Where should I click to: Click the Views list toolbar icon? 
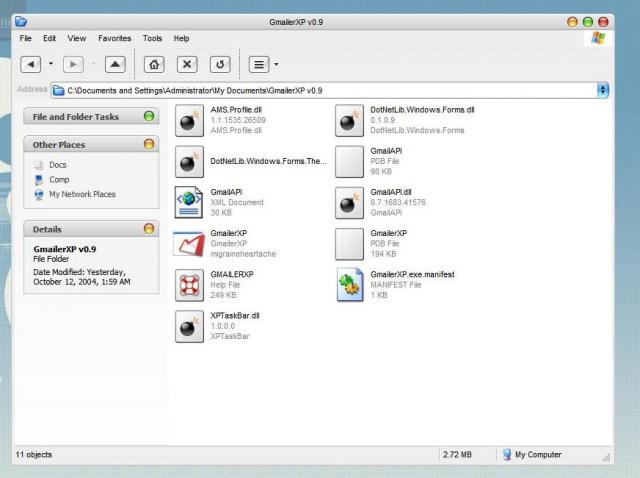pos(259,64)
